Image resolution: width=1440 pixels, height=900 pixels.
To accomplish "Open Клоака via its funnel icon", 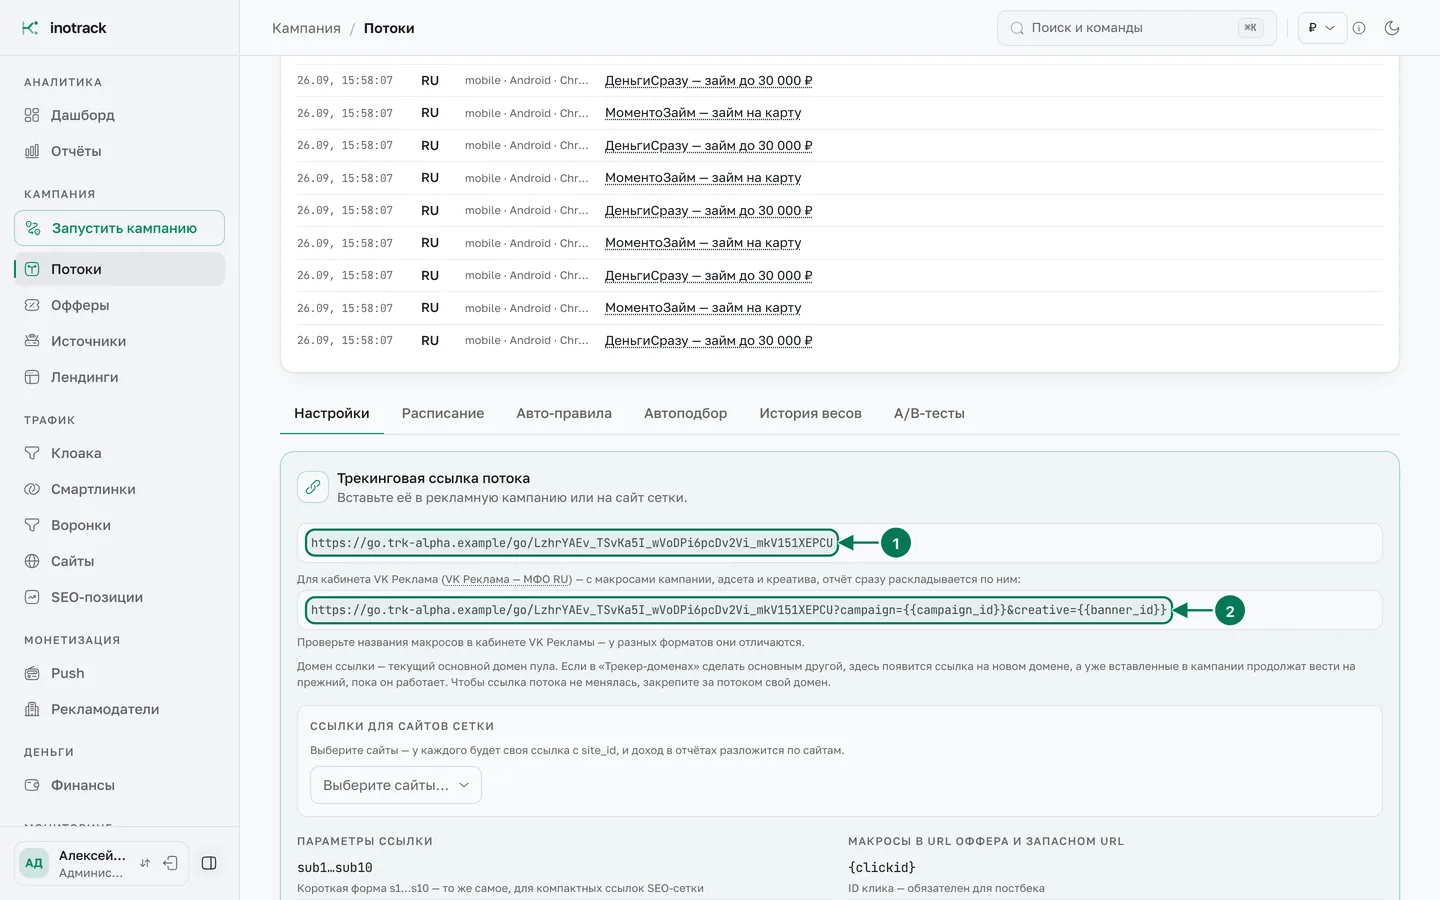I will pos(32,453).
